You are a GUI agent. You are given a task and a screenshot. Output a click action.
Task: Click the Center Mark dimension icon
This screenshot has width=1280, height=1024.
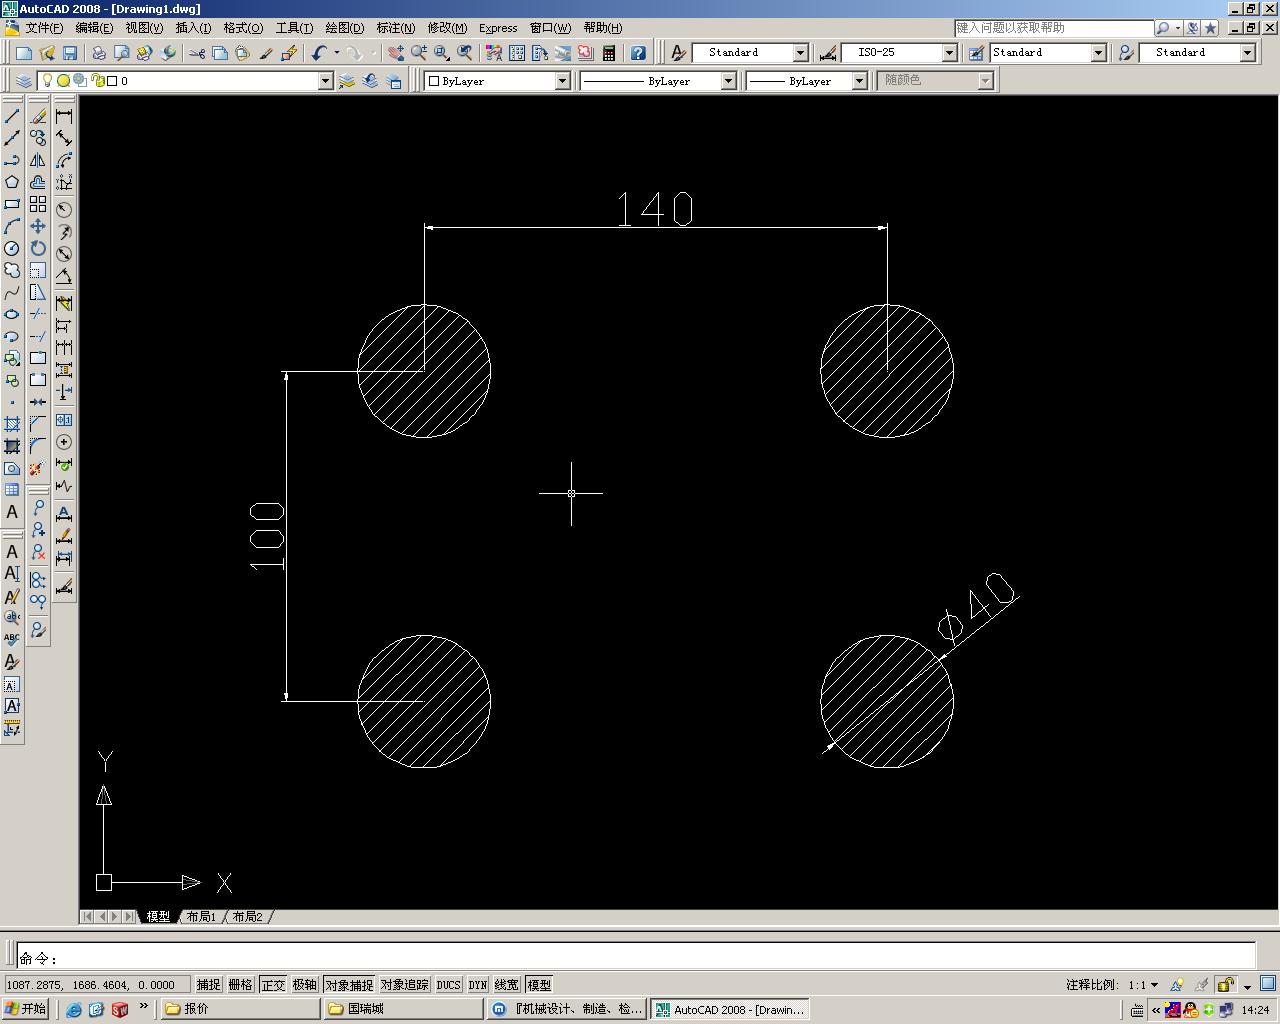(x=64, y=442)
